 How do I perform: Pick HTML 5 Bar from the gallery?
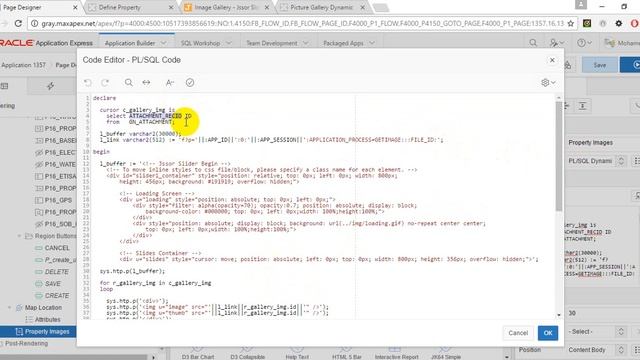347,353
